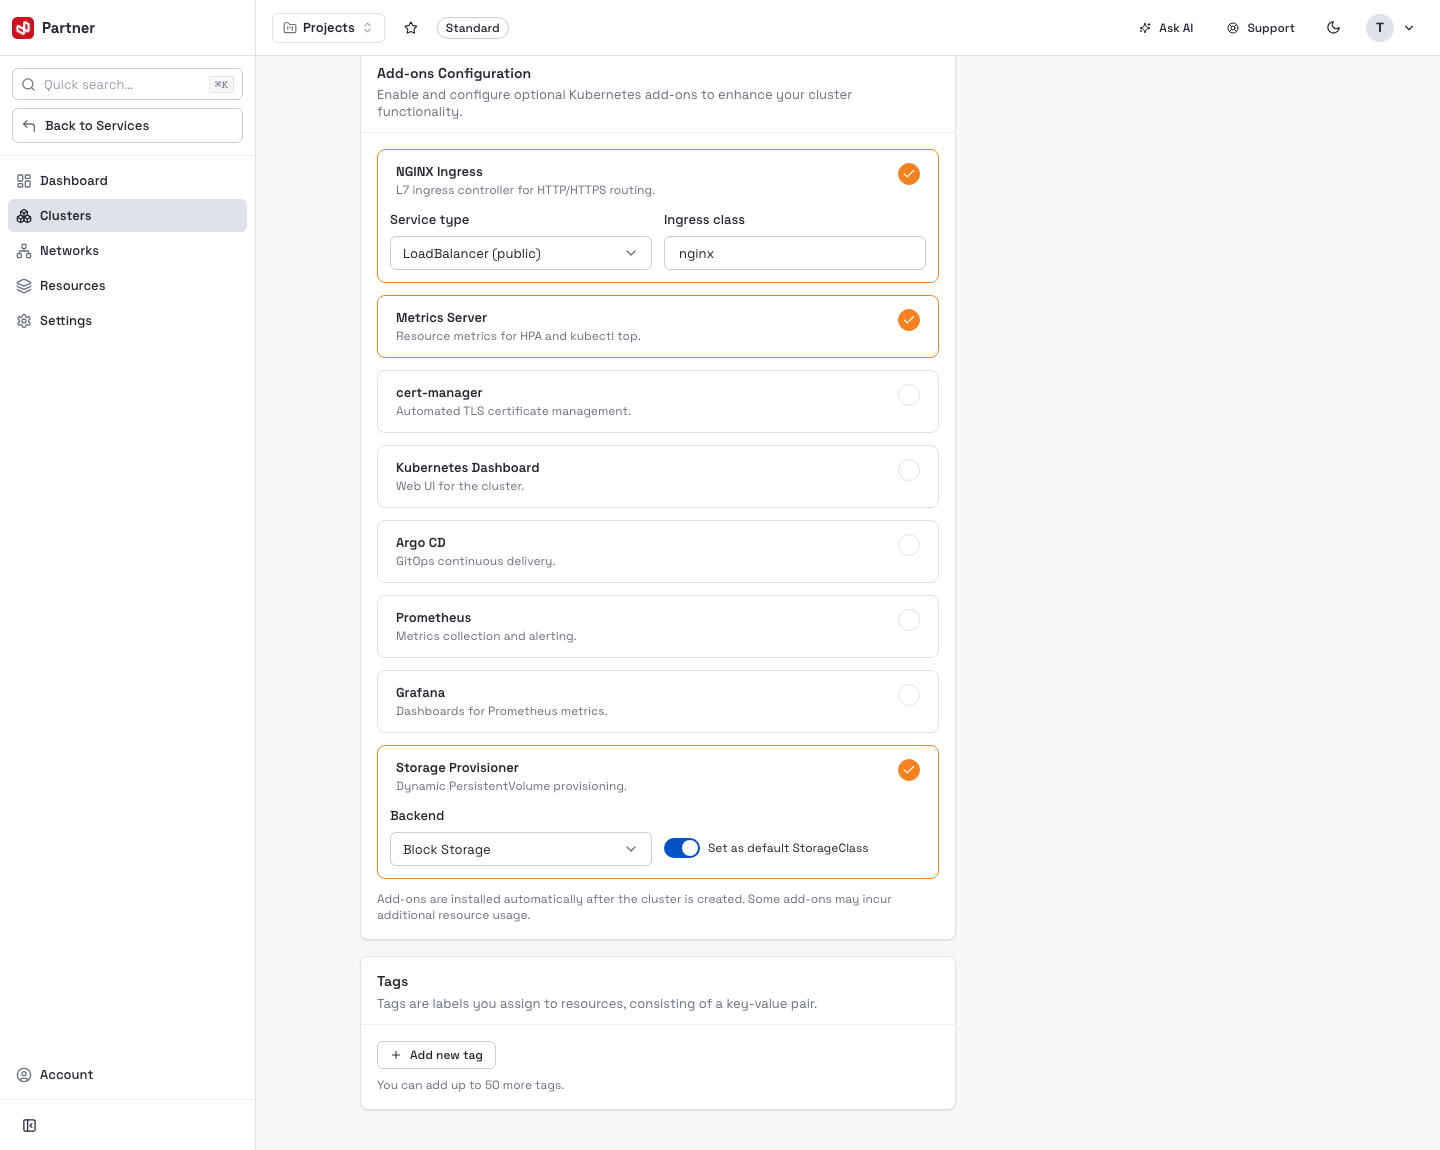Star this page with favorite icon

pos(411,28)
